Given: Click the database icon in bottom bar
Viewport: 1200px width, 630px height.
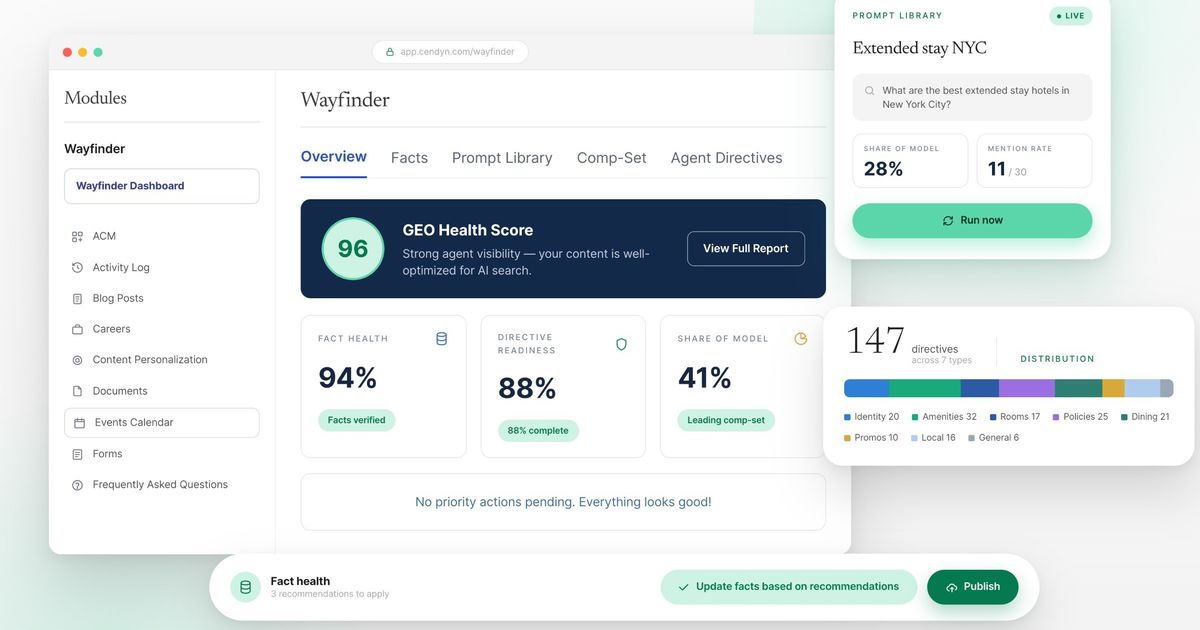Looking at the screenshot, I should 245,587.
